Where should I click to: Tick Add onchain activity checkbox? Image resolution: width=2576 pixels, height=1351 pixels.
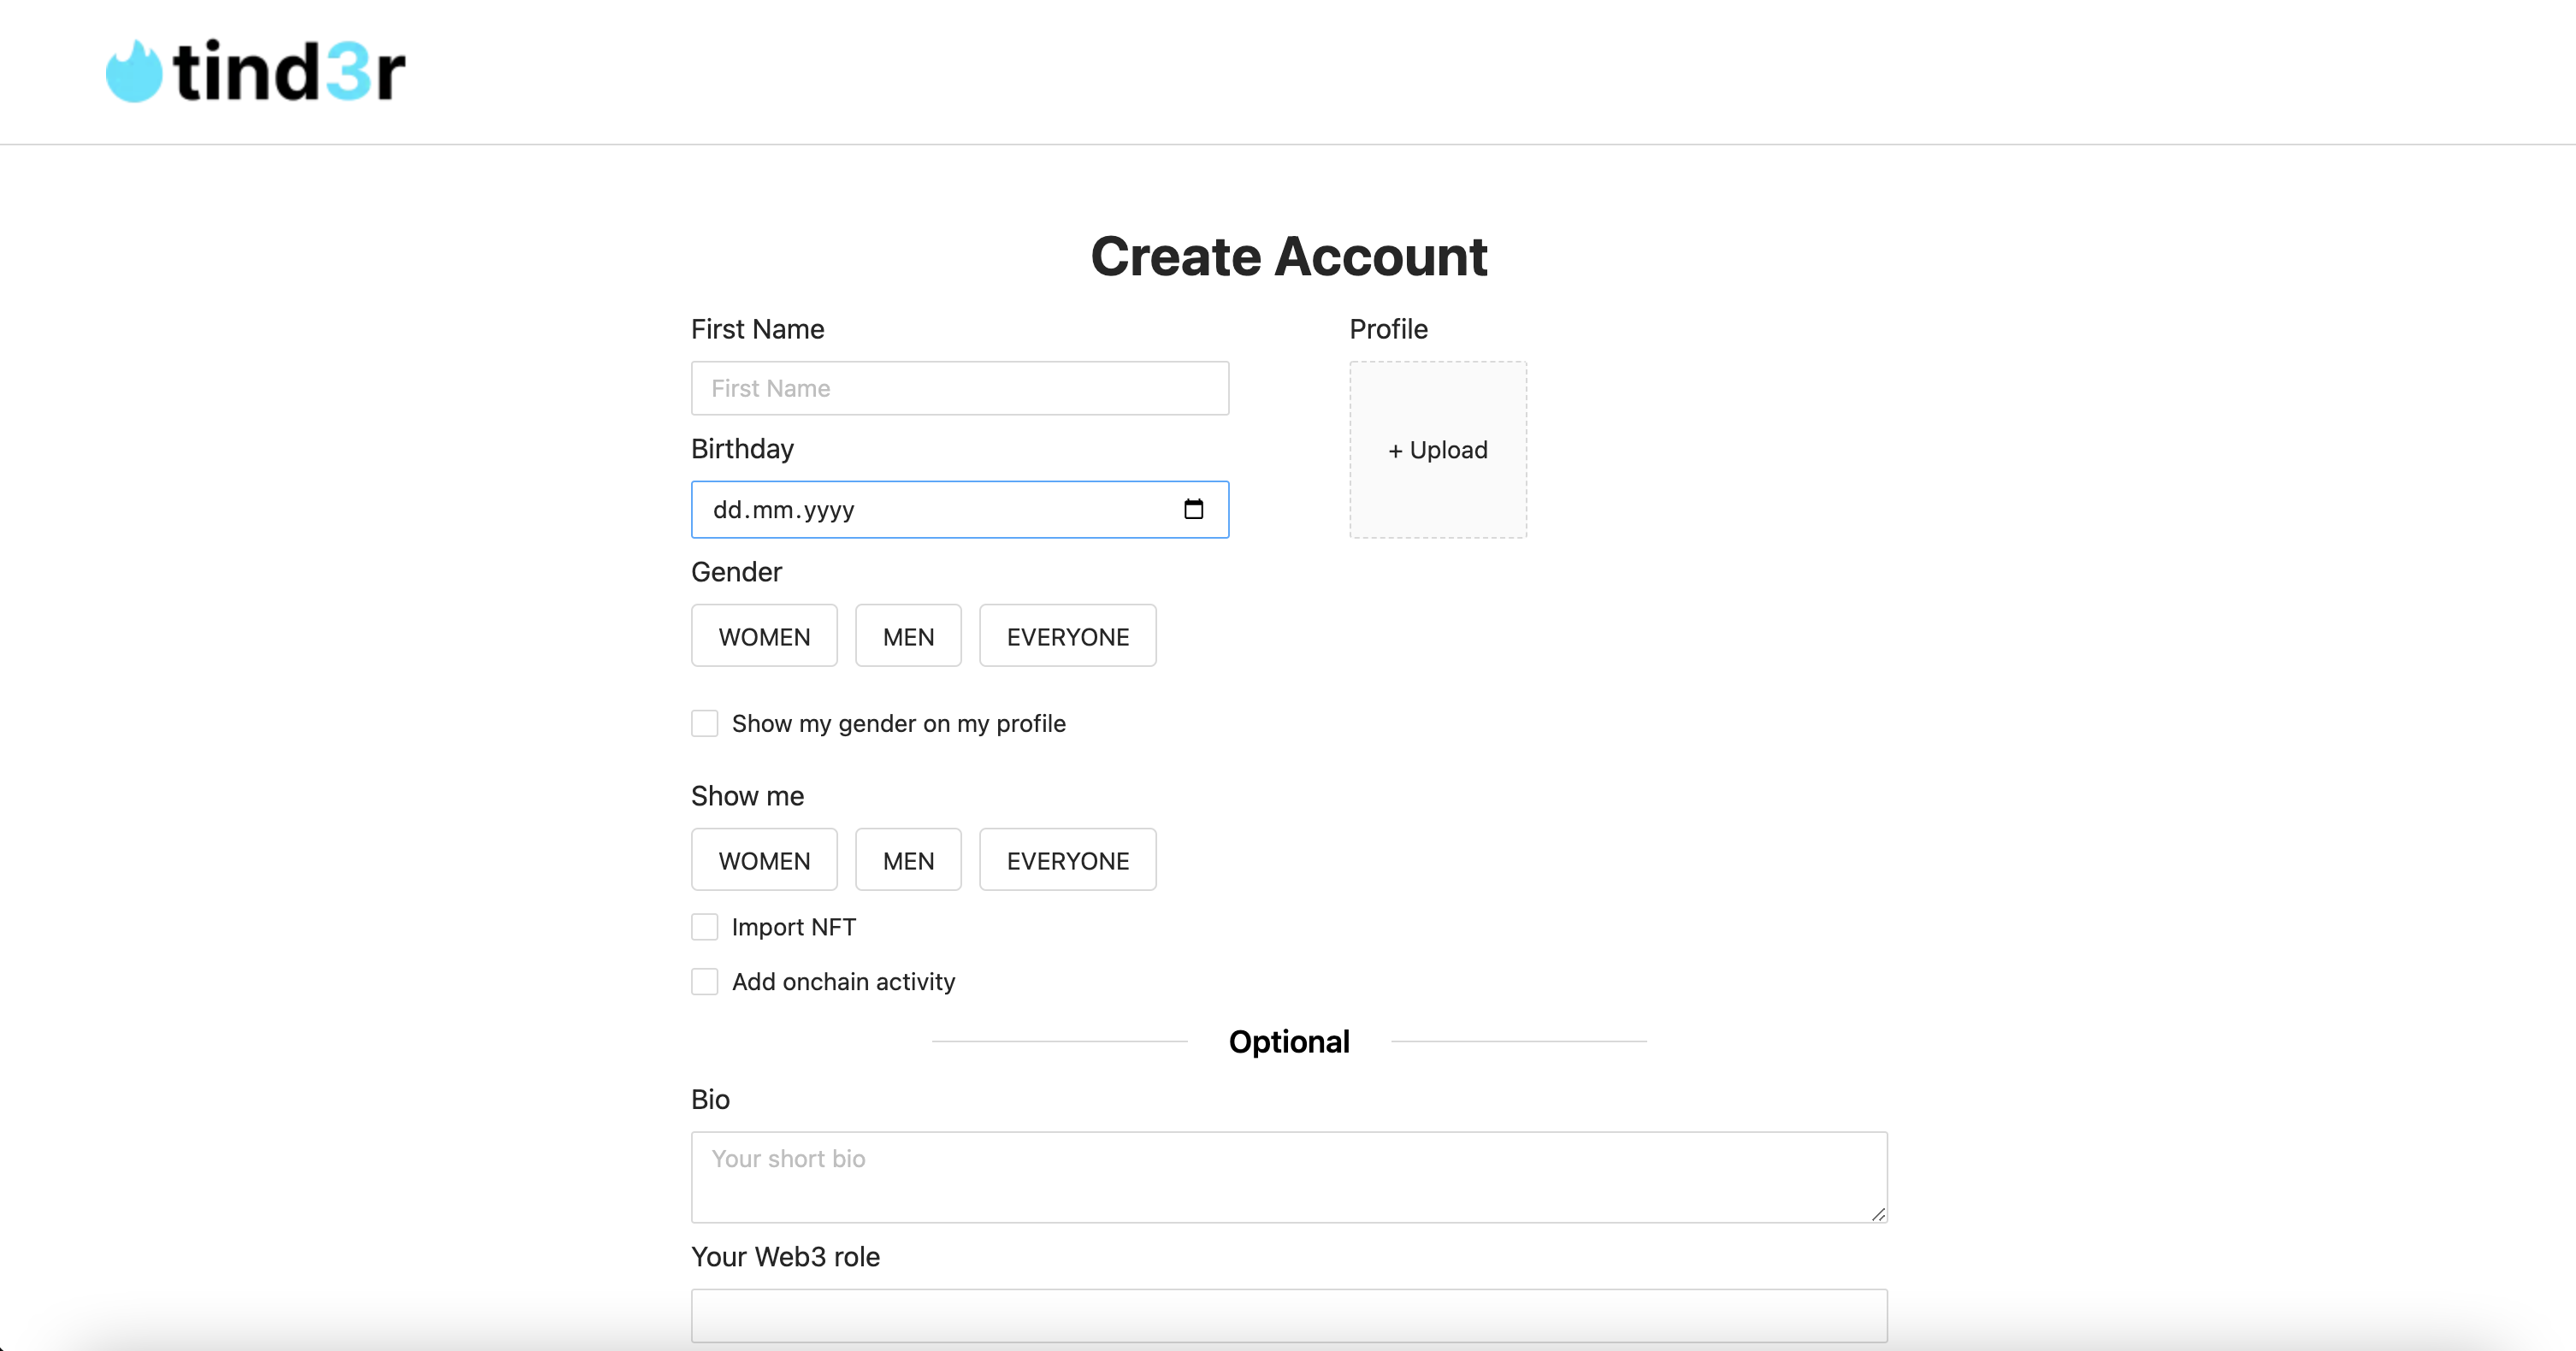coord(705,982)
